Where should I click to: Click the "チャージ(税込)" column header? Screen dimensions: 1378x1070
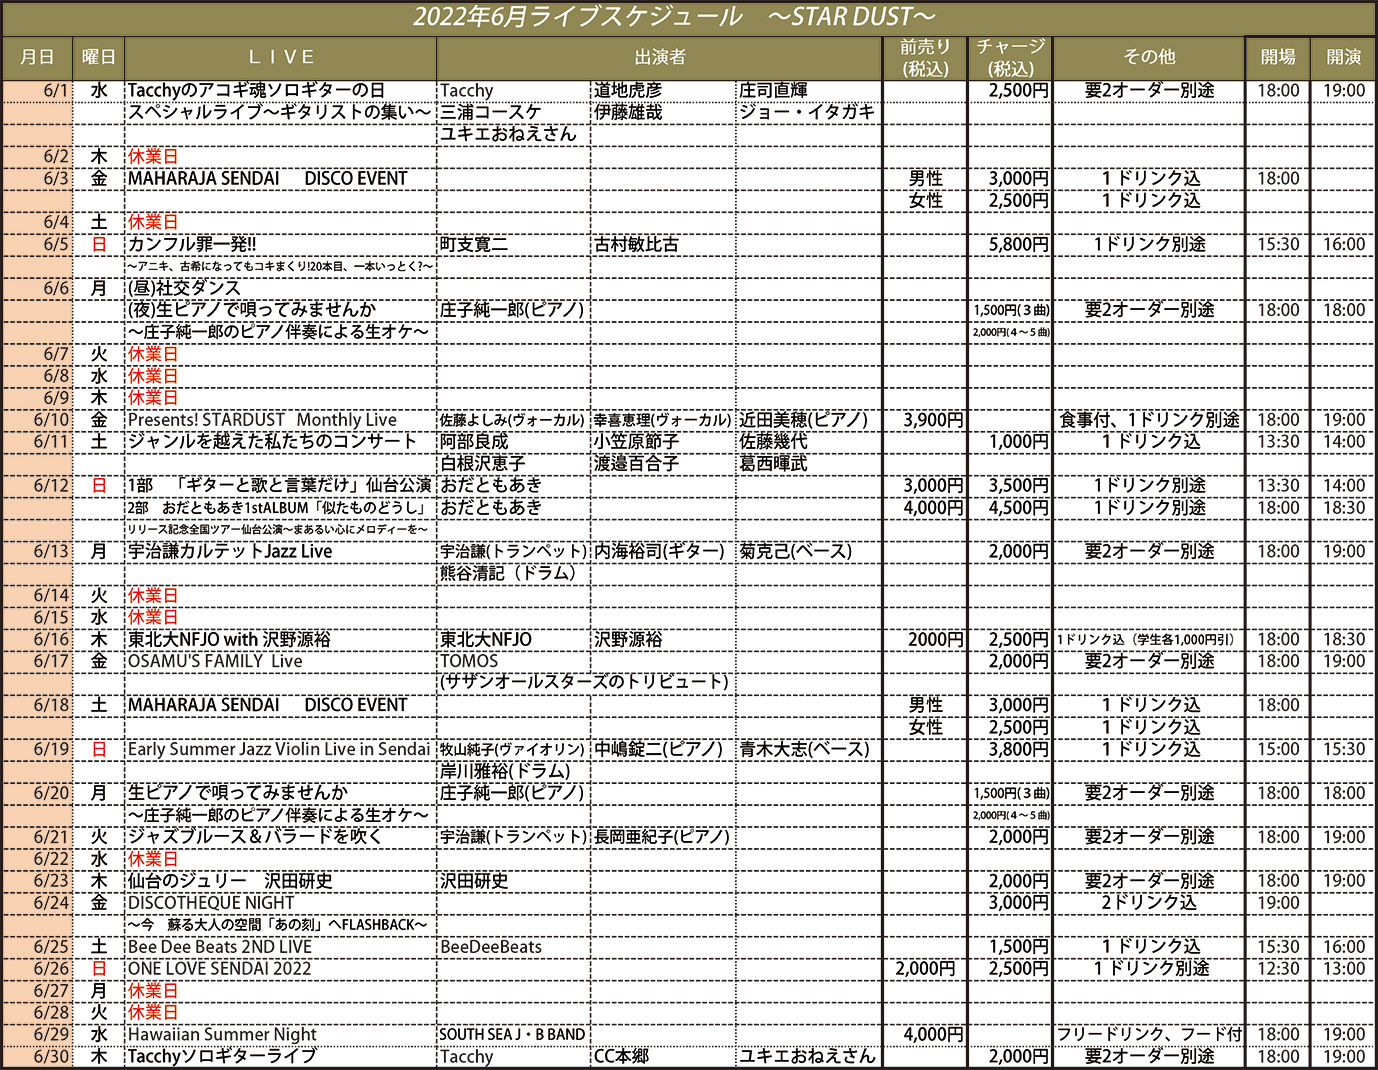coord(1010,57)
